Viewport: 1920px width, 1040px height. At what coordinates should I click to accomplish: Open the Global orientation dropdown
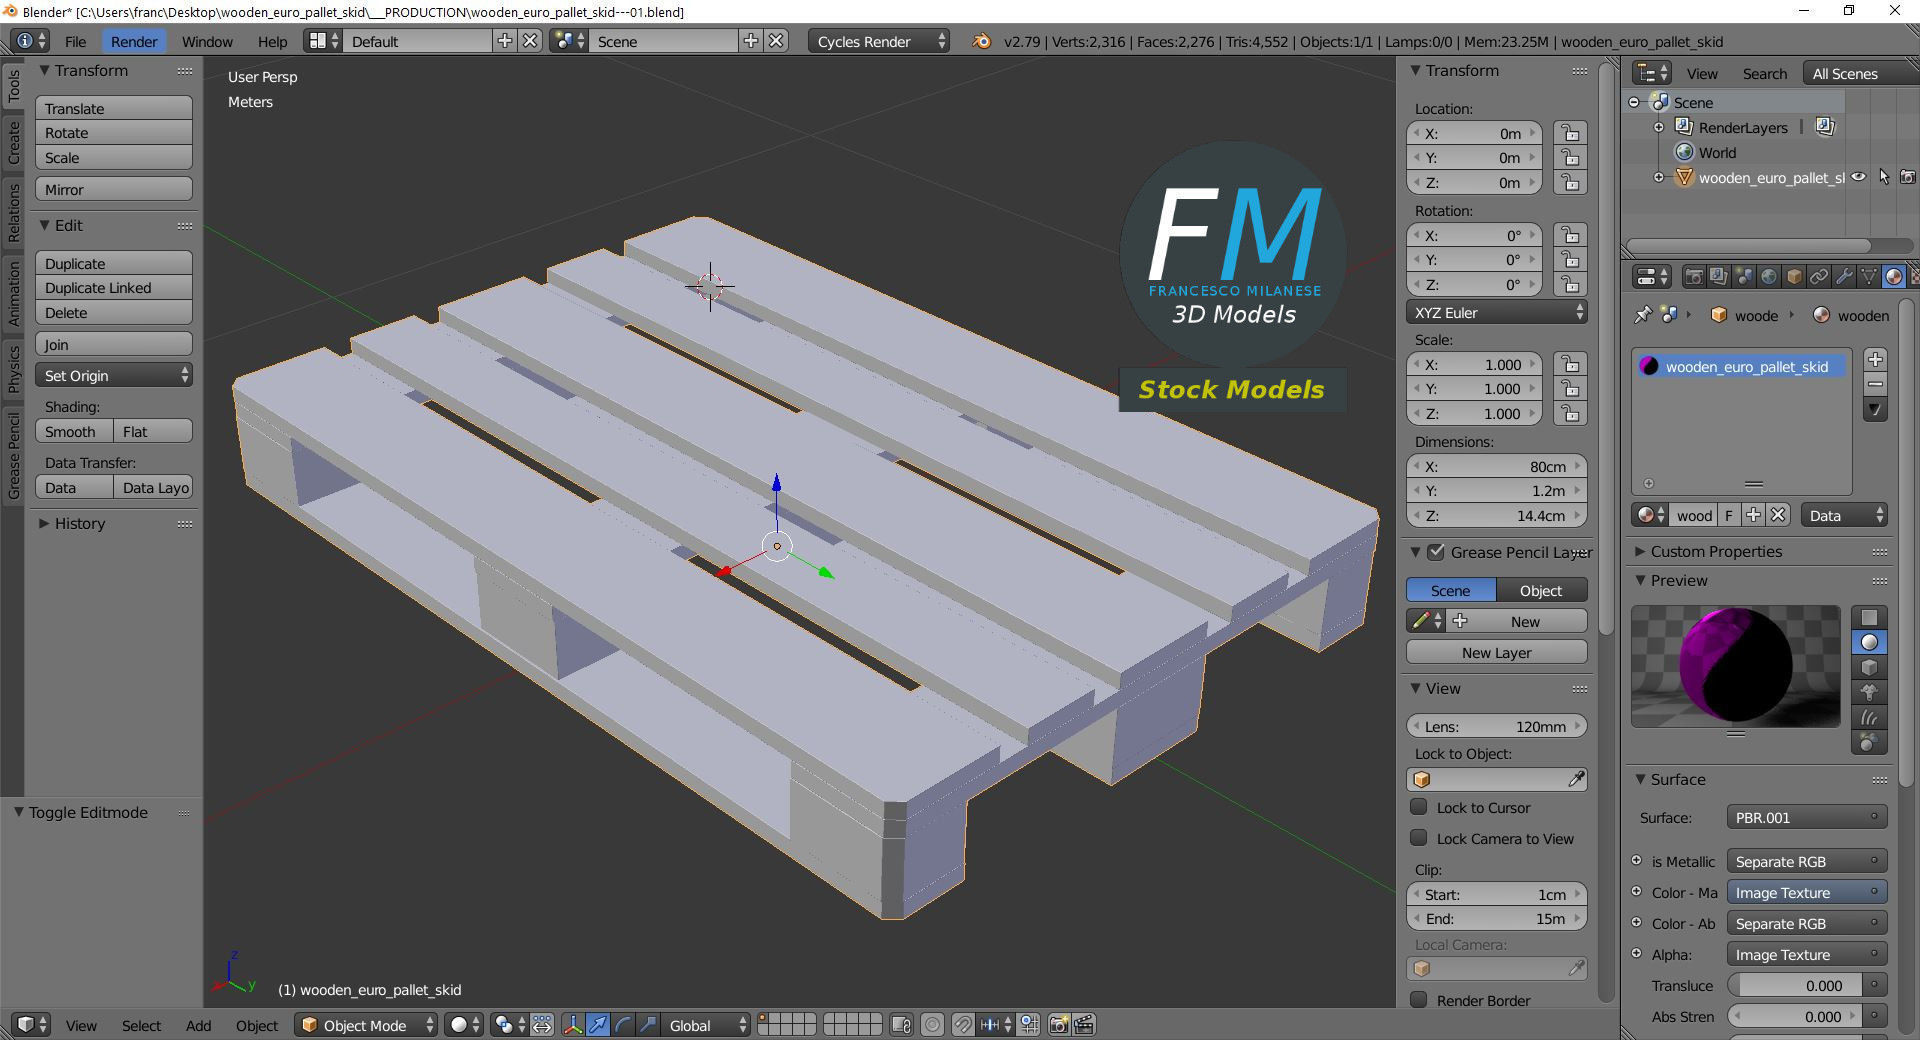click(705, 1025)
